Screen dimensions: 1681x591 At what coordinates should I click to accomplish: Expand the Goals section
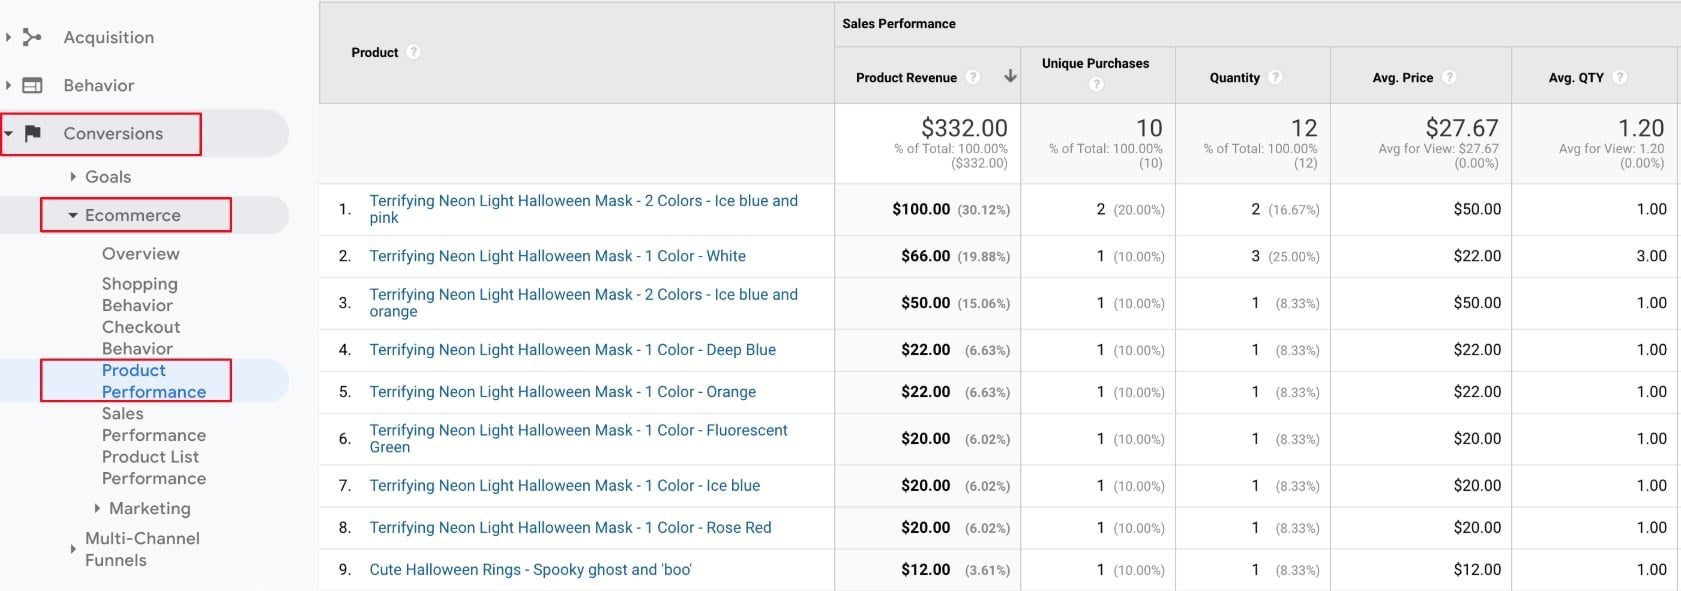73,177
